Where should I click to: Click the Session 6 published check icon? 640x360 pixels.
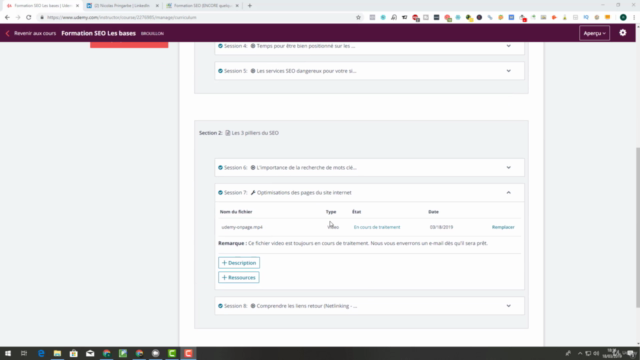[x=220, y=168]
